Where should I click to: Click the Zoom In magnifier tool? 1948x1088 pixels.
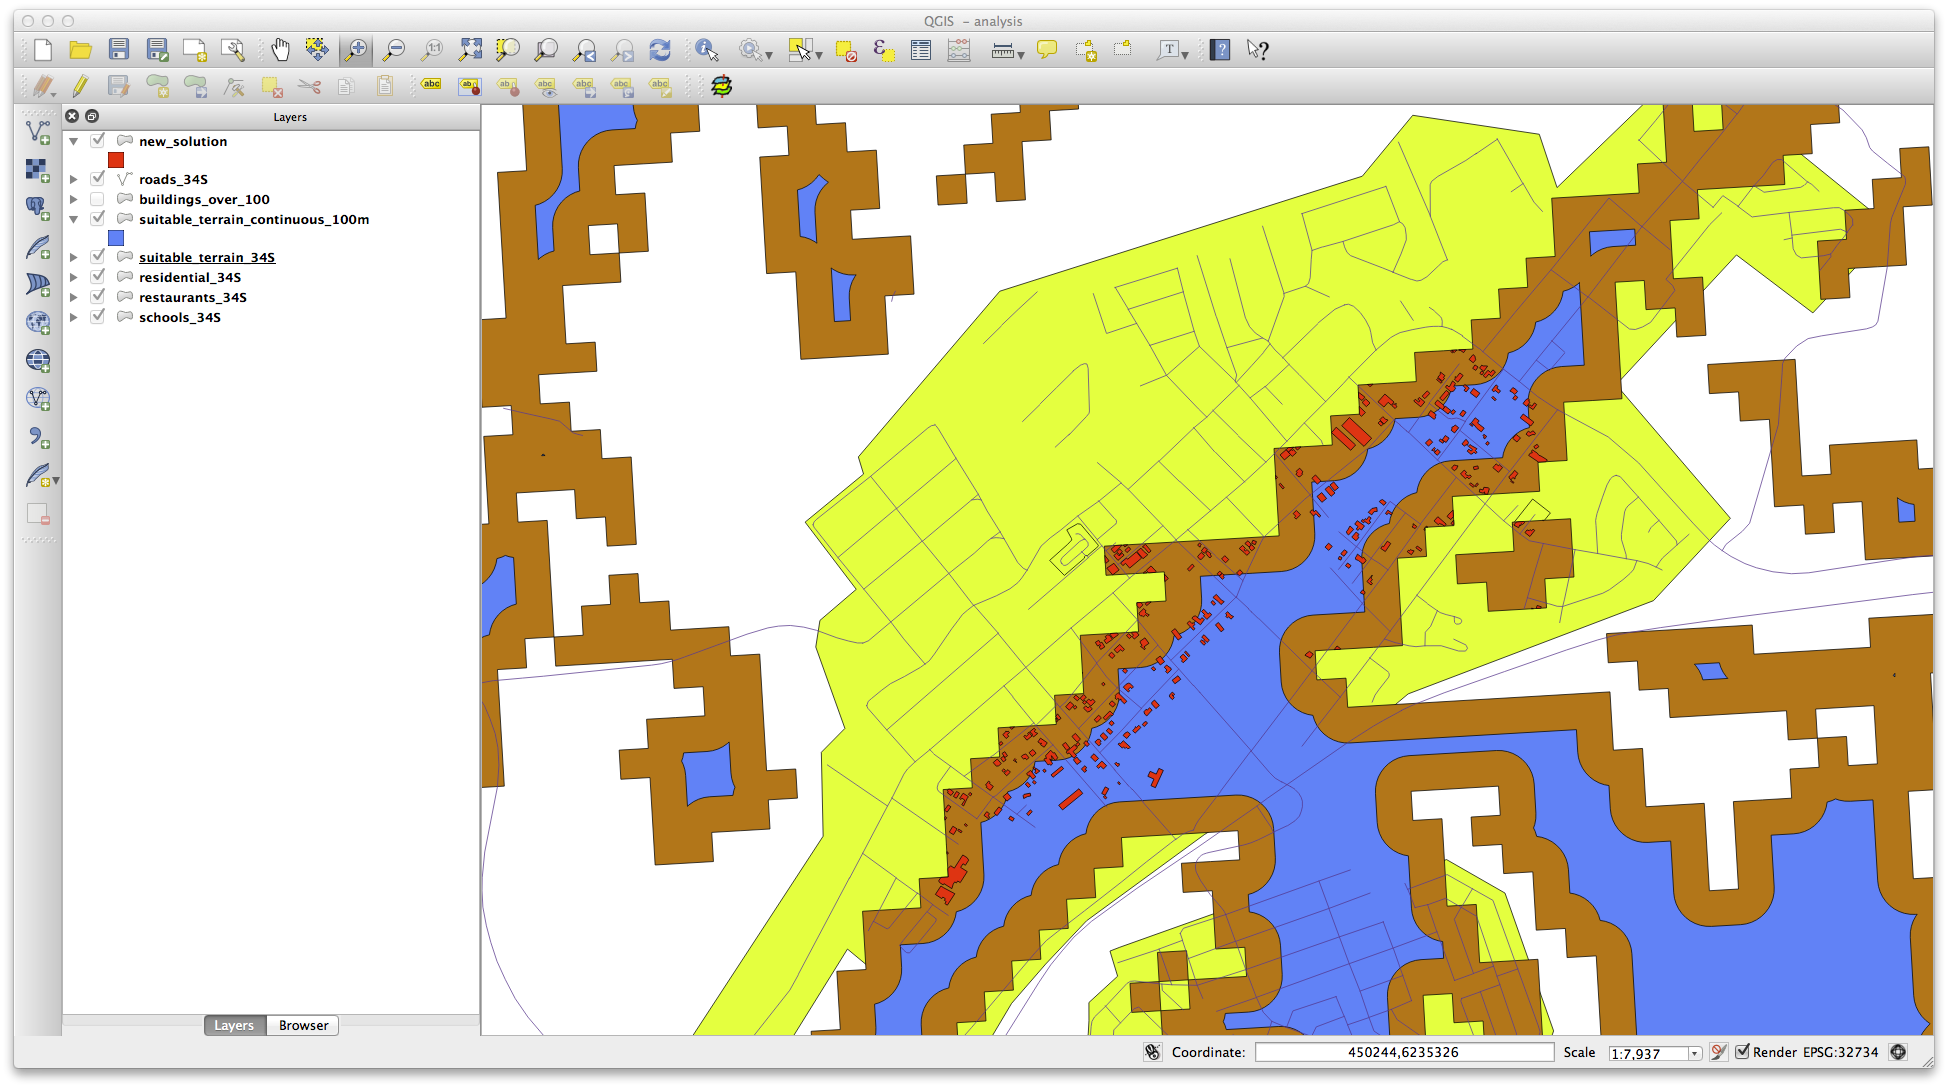(355, 49)
